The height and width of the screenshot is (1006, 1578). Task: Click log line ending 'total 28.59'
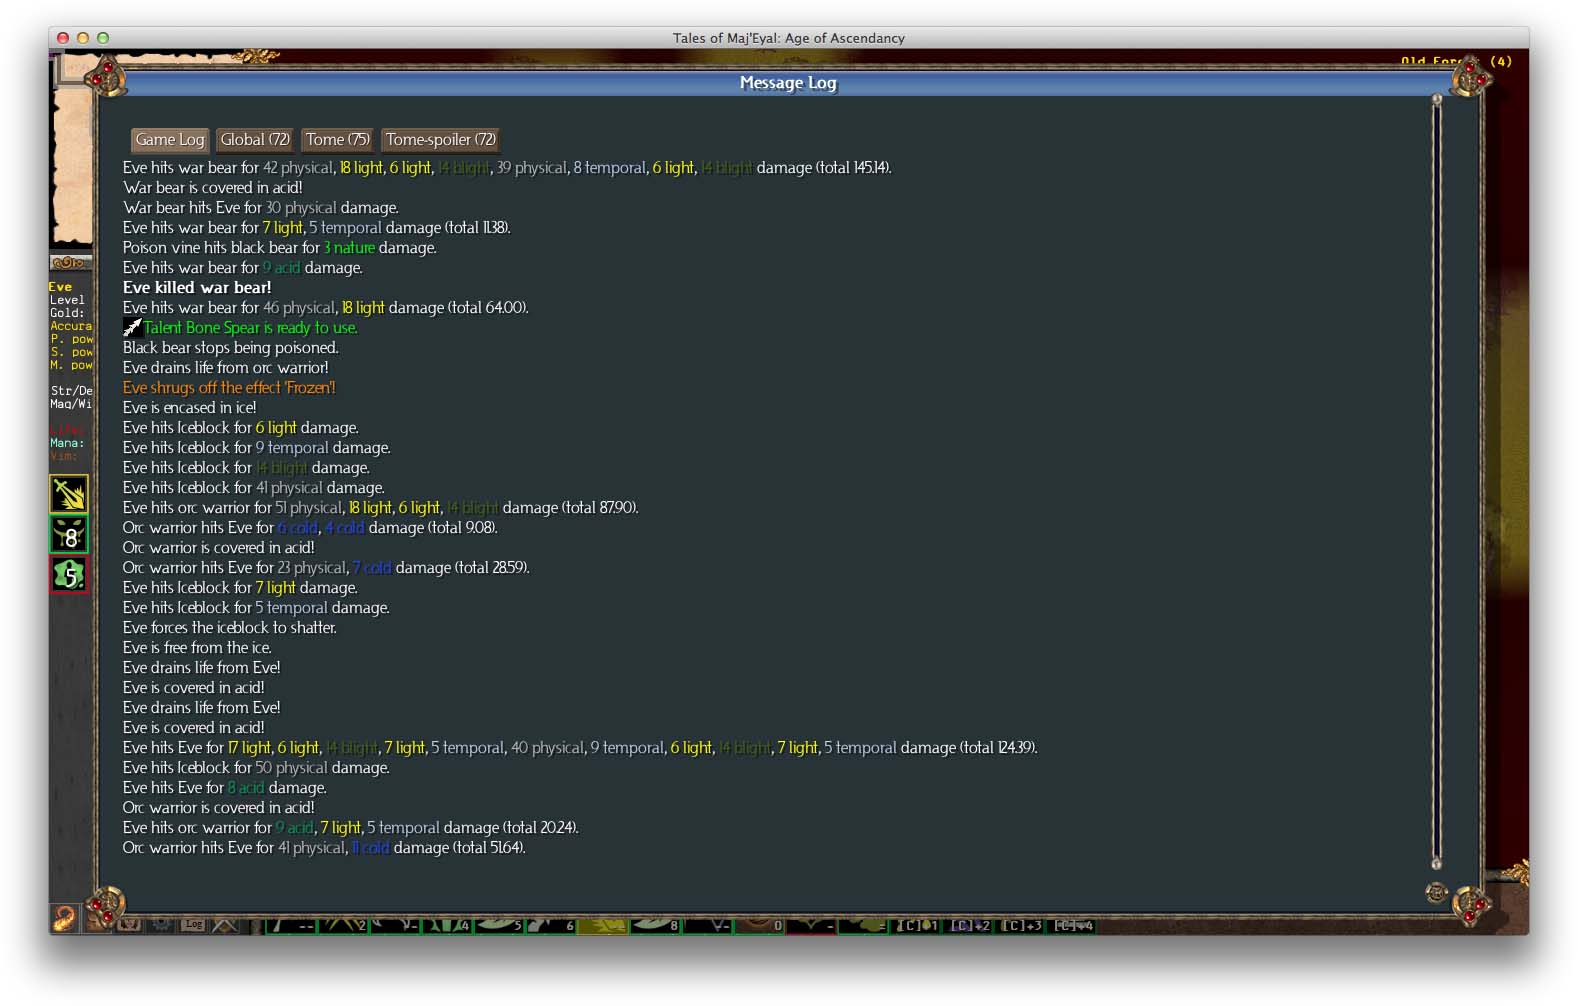pyautogui.click(x=326, y=568)
